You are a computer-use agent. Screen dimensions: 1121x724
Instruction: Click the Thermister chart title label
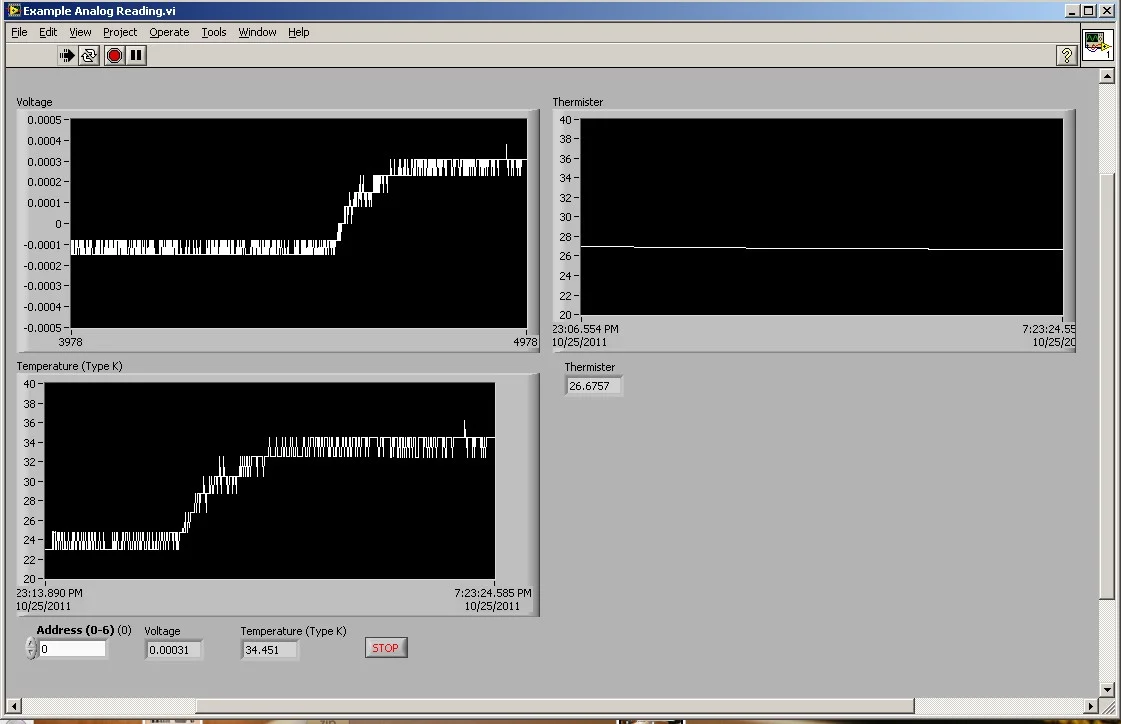coord(578,101)
